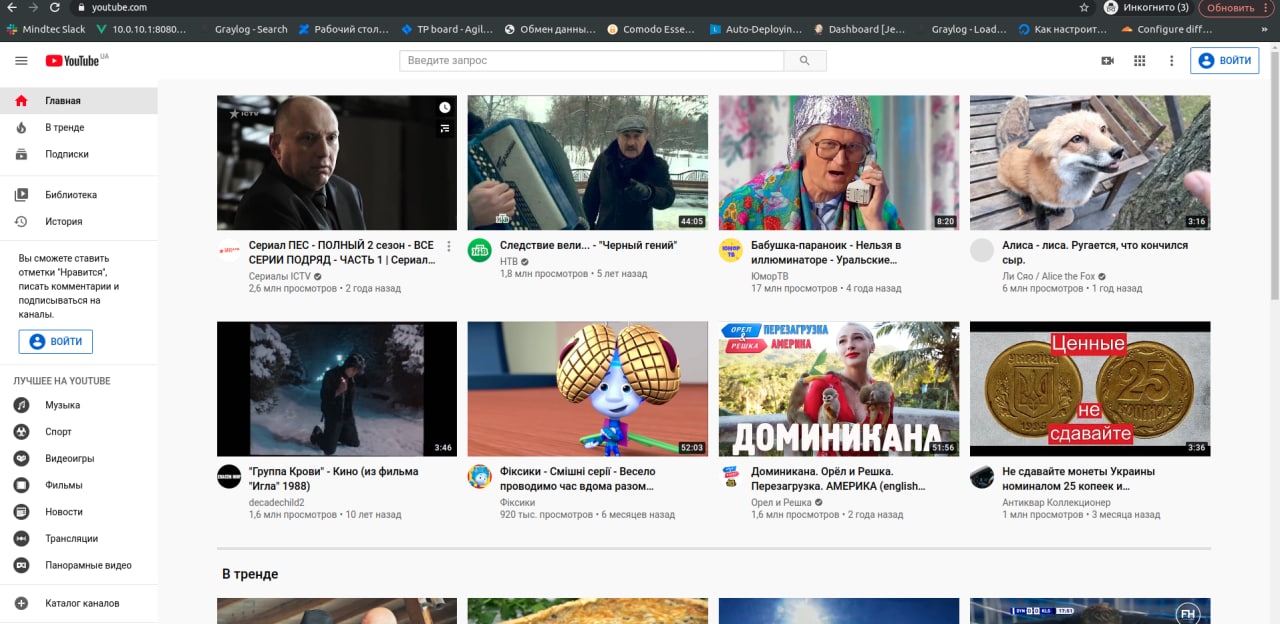The width and height of the screenshot is (1280, 624).
Task: Click the Graylog - Search bookmark
Action: 248,29
